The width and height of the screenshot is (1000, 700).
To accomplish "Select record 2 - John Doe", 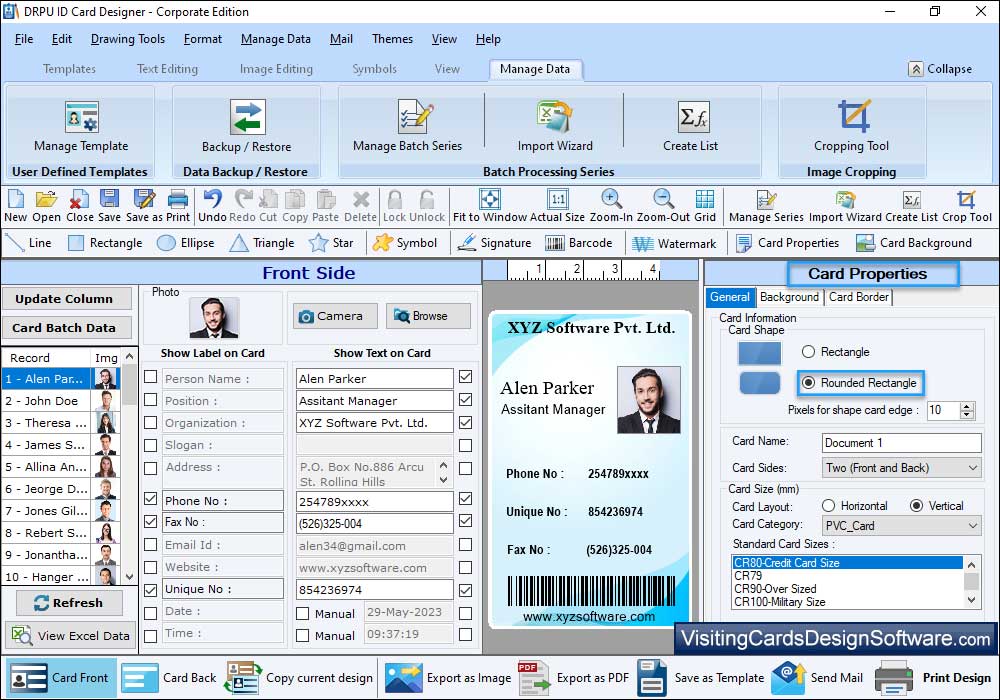I will point(61,401).
